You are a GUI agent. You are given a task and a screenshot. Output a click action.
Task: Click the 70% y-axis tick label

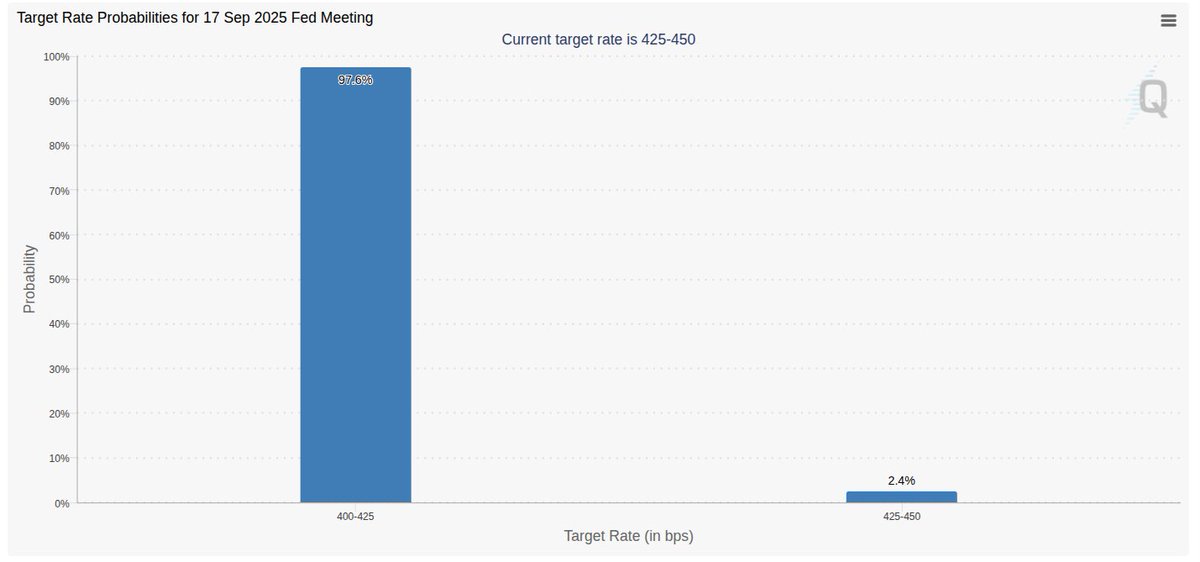(60, 191)
